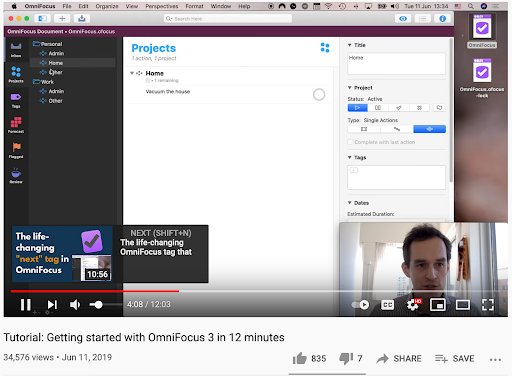Open the Edit menu
This screenshot has height=376, width=512.
pyautogui.click(x=83, y=6)
